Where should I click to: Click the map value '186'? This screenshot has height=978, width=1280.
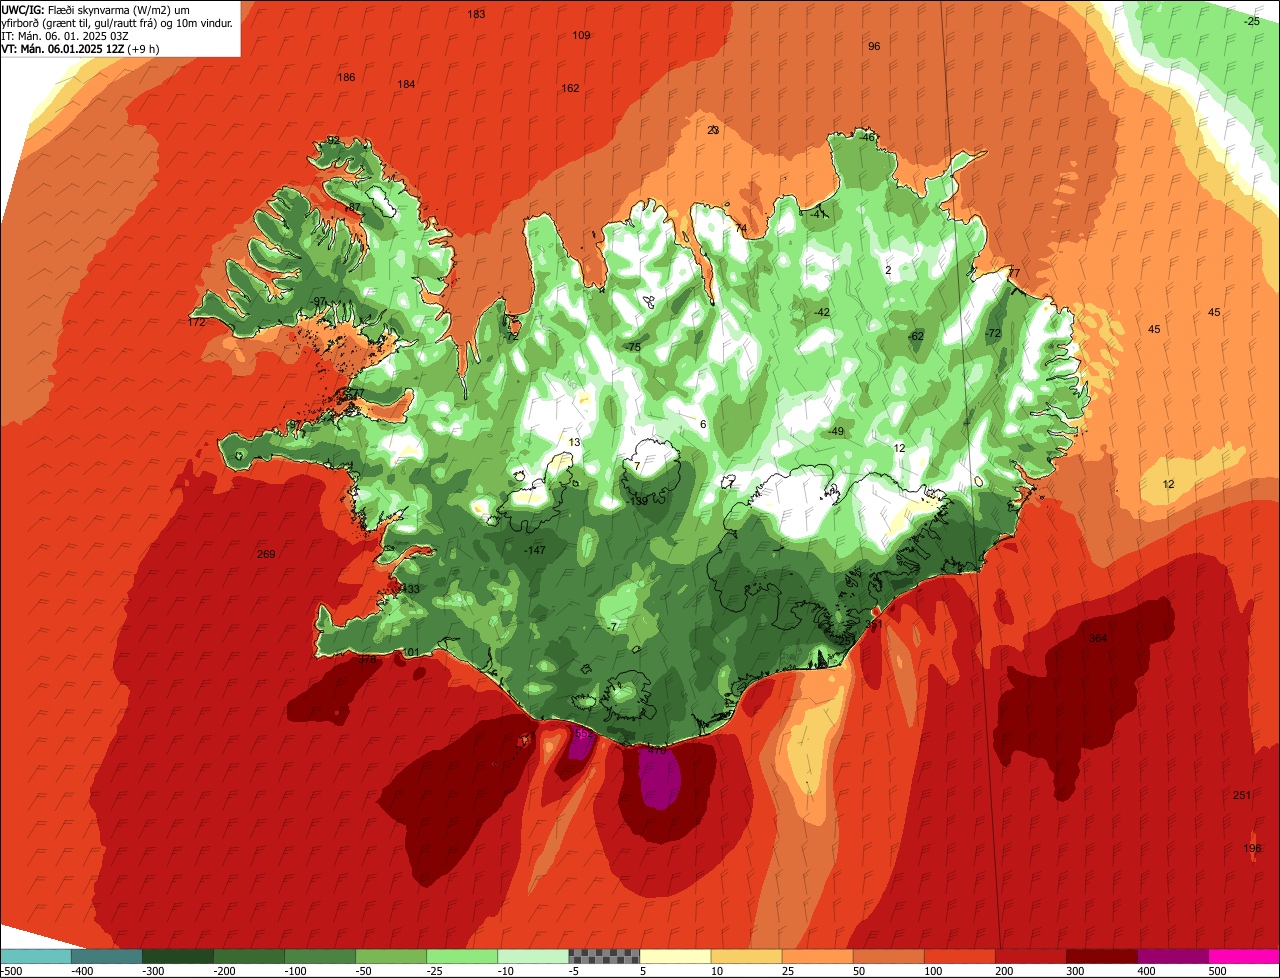[346, 77]
